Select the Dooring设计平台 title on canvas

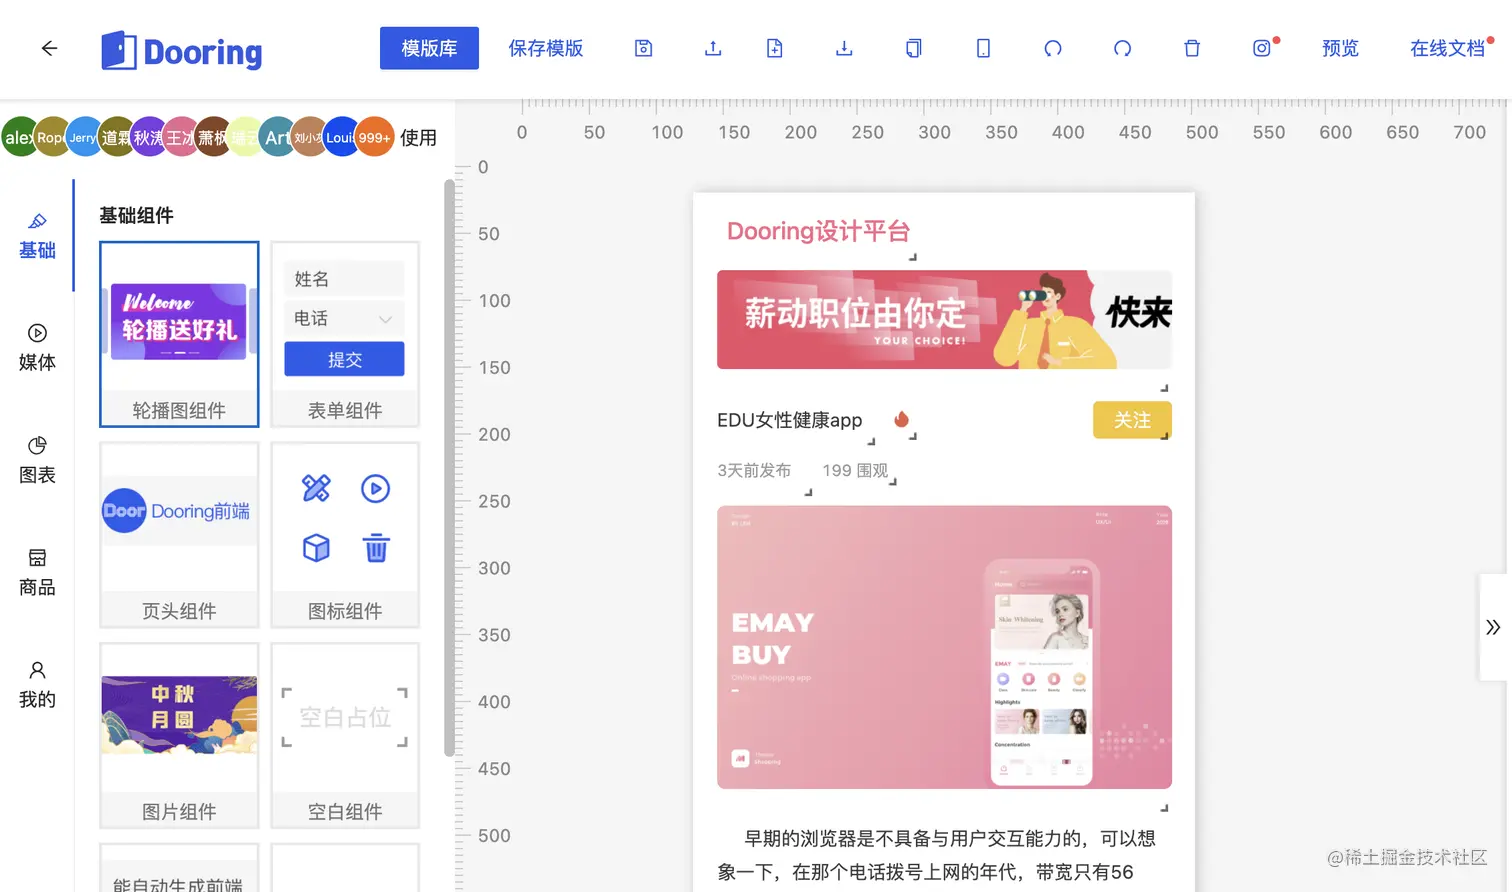coord(818,231)
